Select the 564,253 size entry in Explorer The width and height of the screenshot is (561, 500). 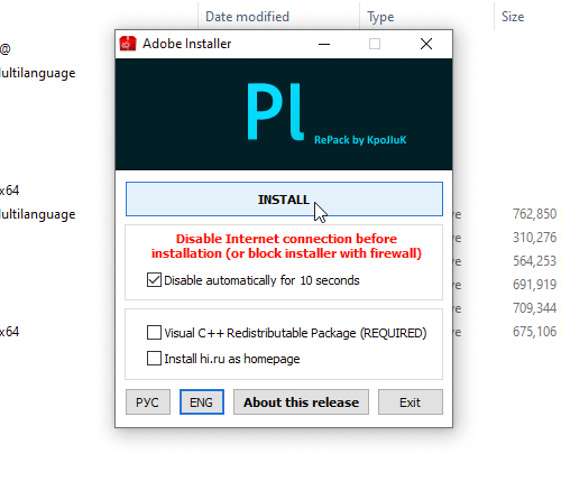pyautogui.click(x=535, y=261)
